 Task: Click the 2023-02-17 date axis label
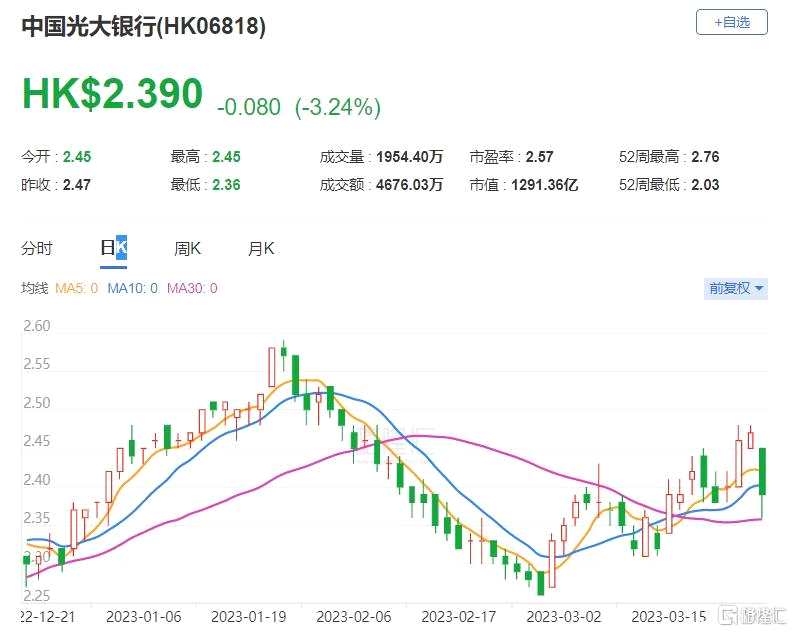coord(459,617)
